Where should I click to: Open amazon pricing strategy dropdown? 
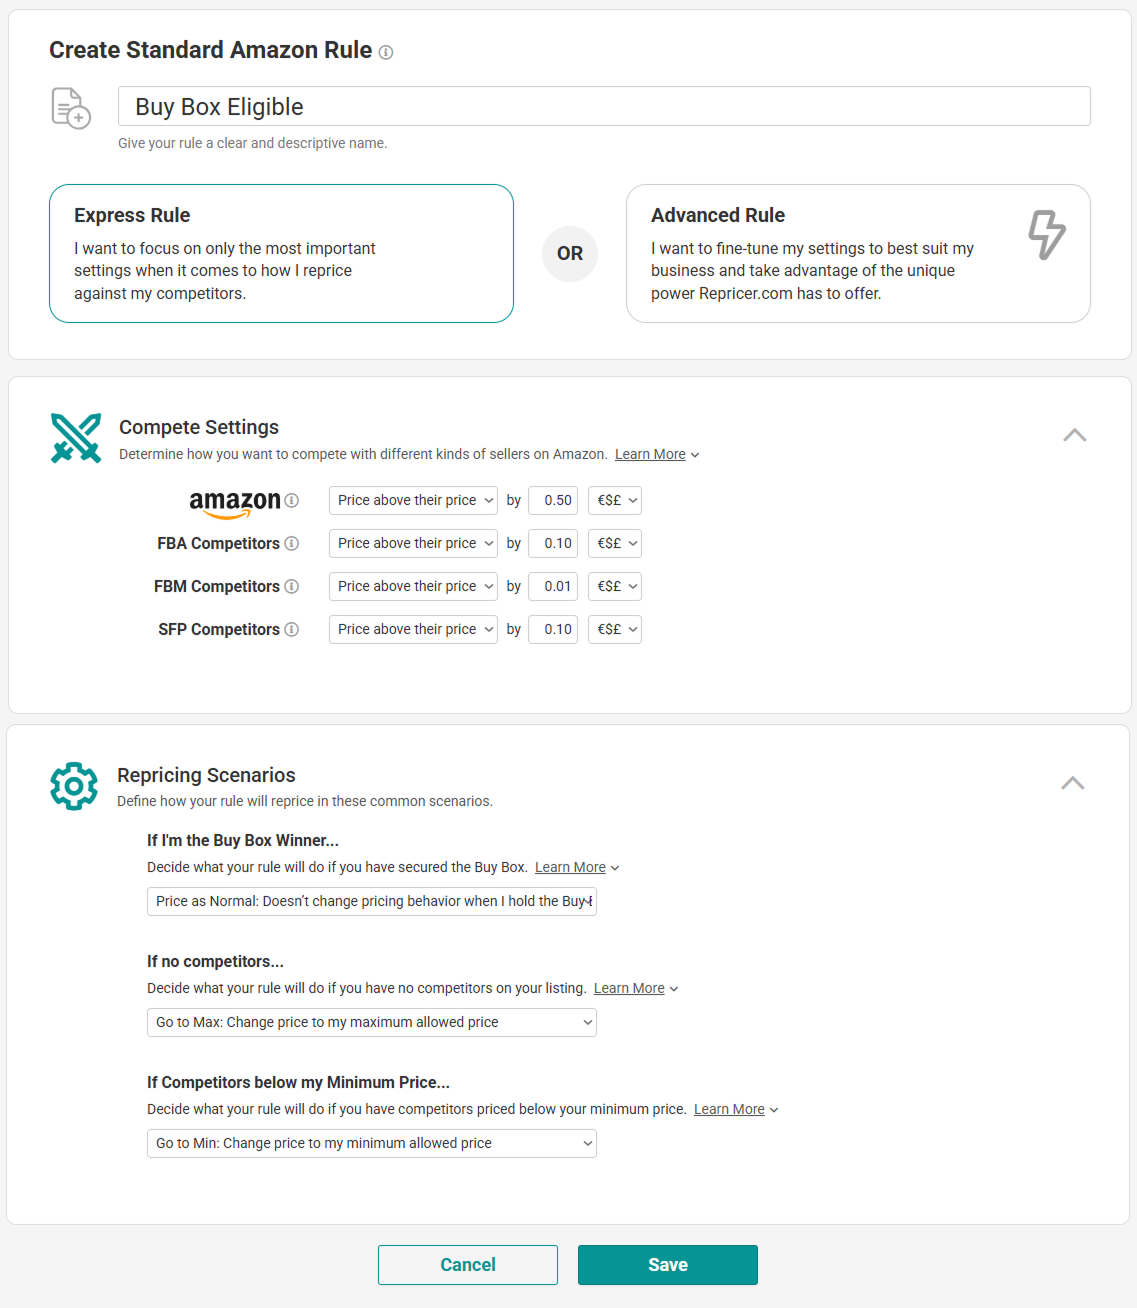pyautogui.click(x=413, y=500)
